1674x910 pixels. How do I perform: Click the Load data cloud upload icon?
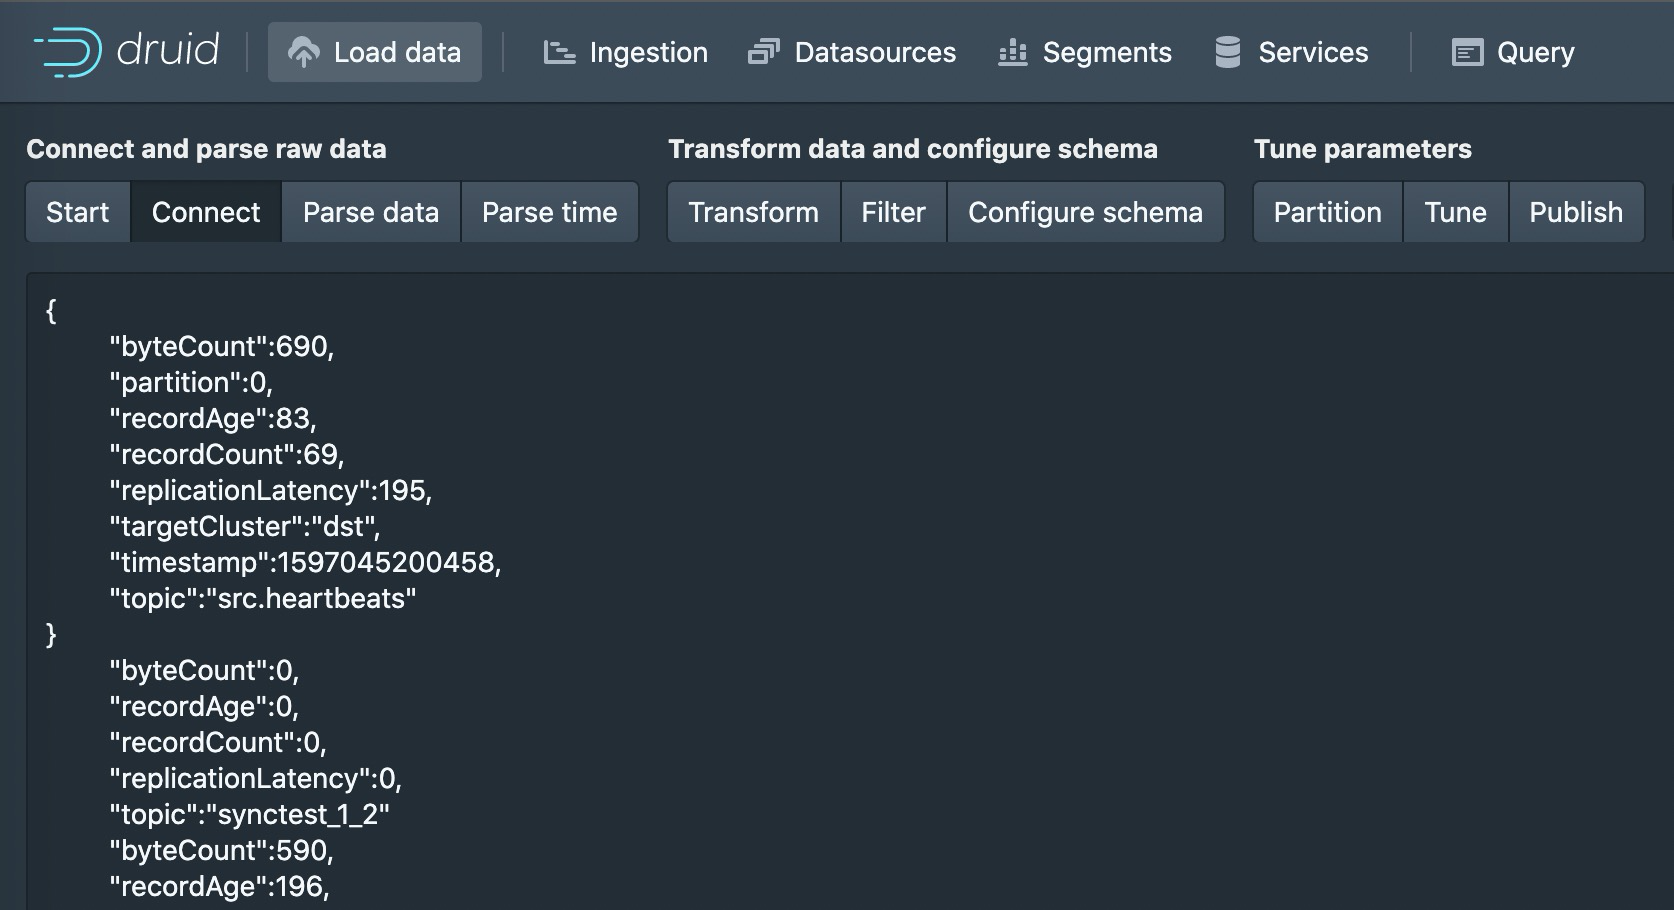(304, 52)
